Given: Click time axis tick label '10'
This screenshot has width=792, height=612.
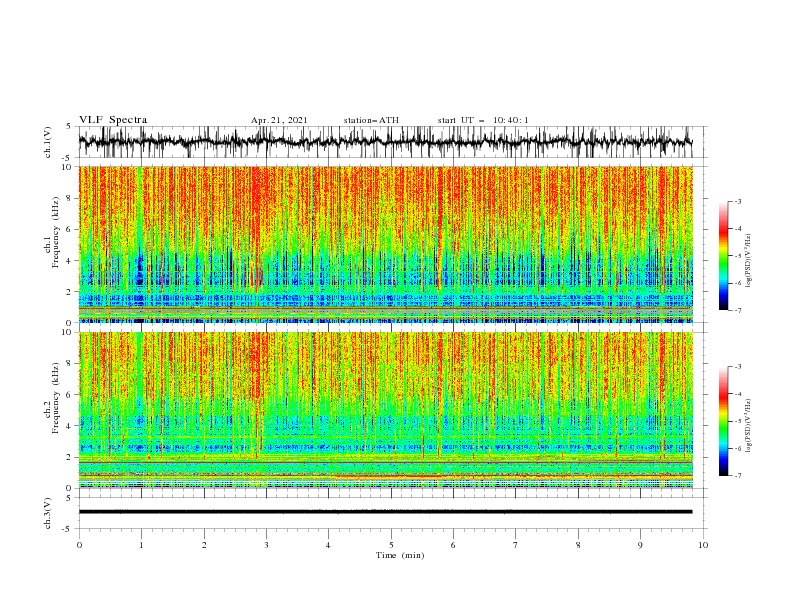Looking at the screenshot, I should 703,545.
